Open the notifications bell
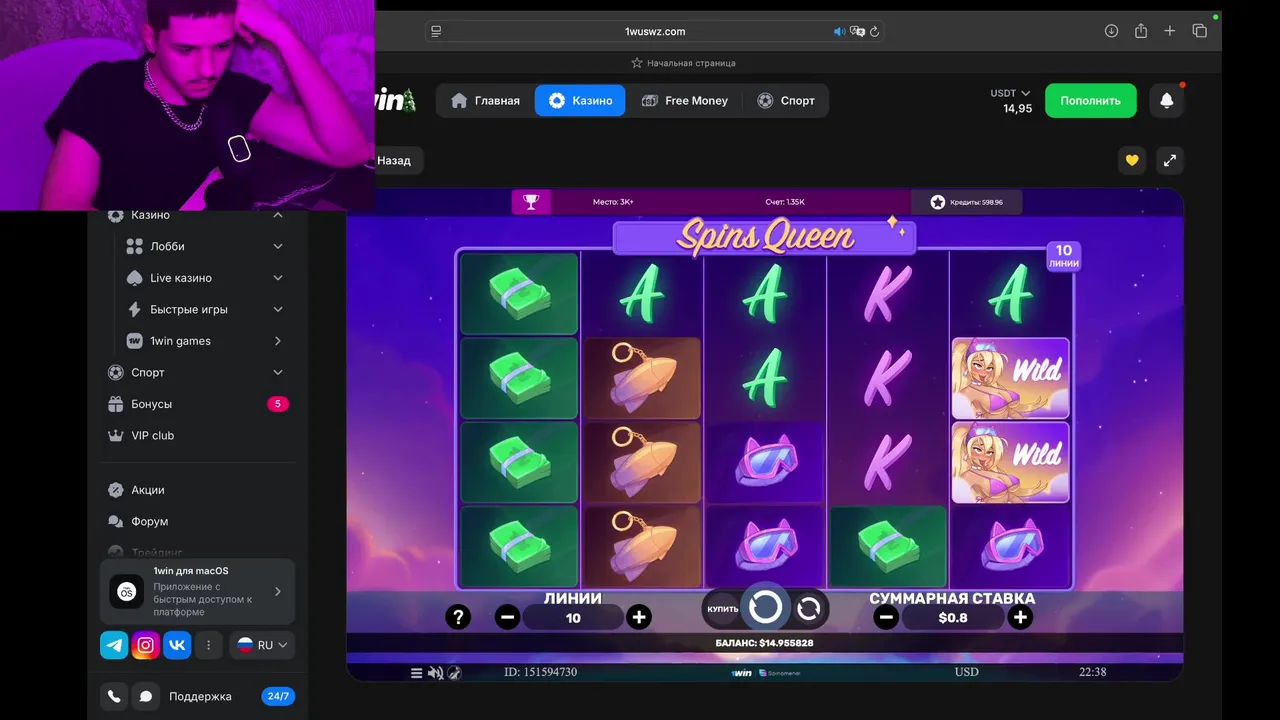The image size is (1280, 720). tap(1166, 101)
